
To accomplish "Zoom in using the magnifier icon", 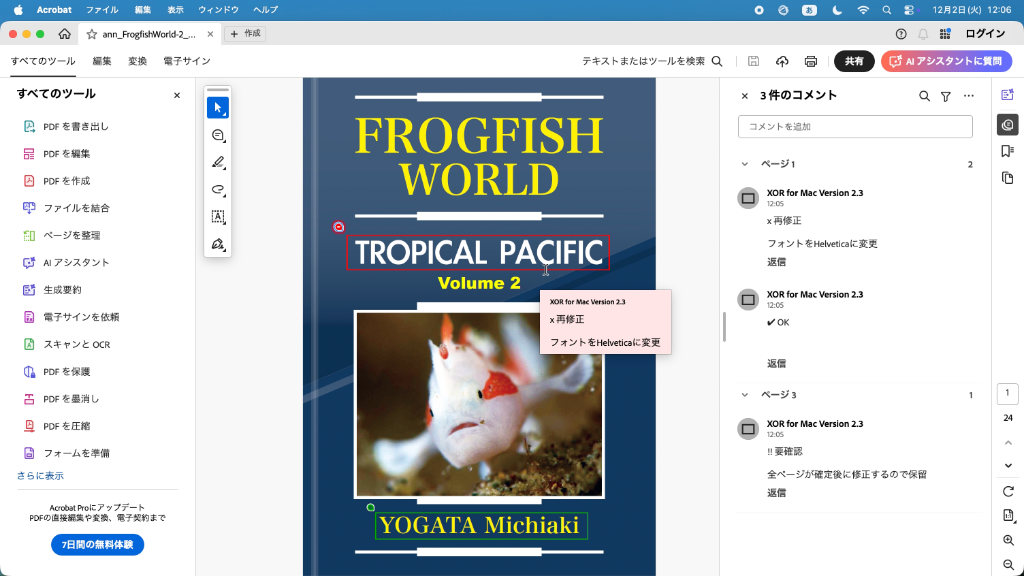I will coord(1007,540).
